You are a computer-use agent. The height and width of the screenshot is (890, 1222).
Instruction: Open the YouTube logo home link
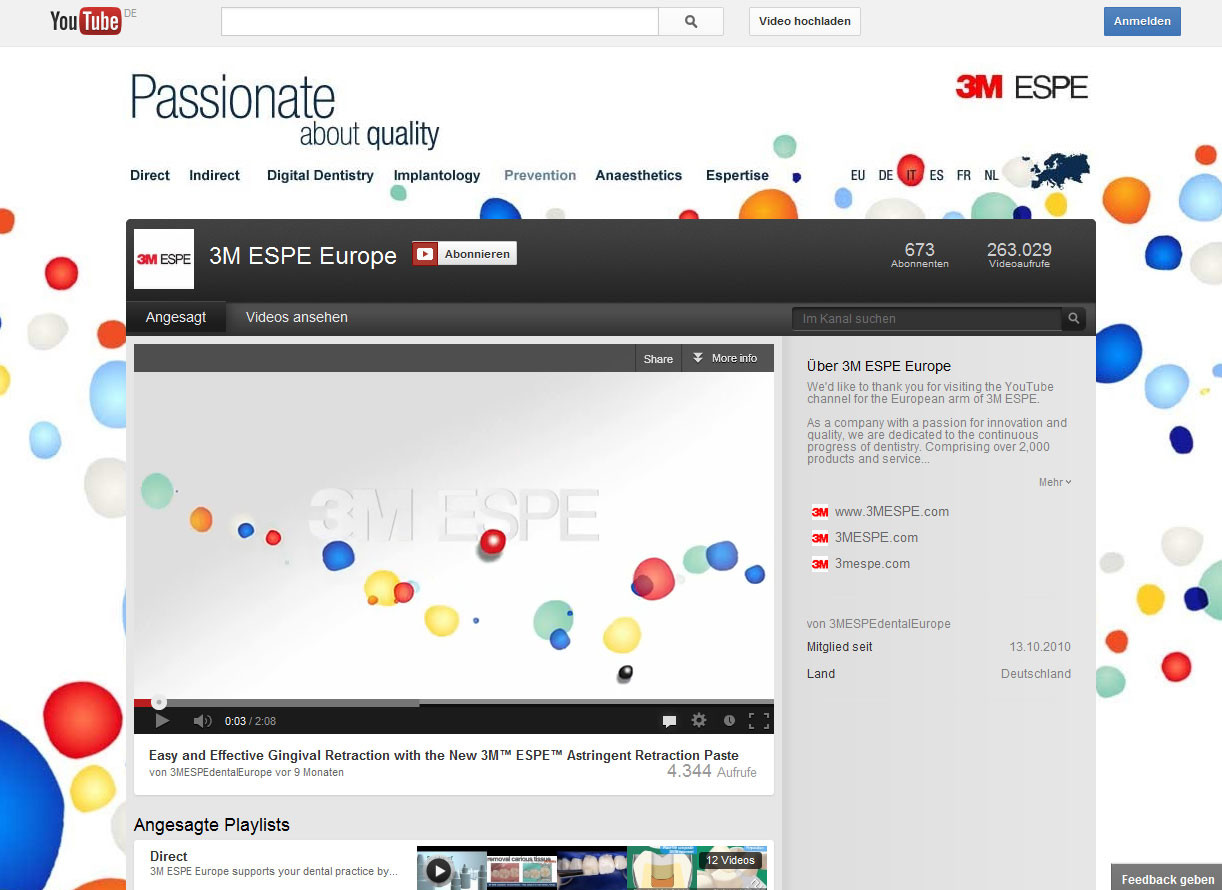click(85, 20)
